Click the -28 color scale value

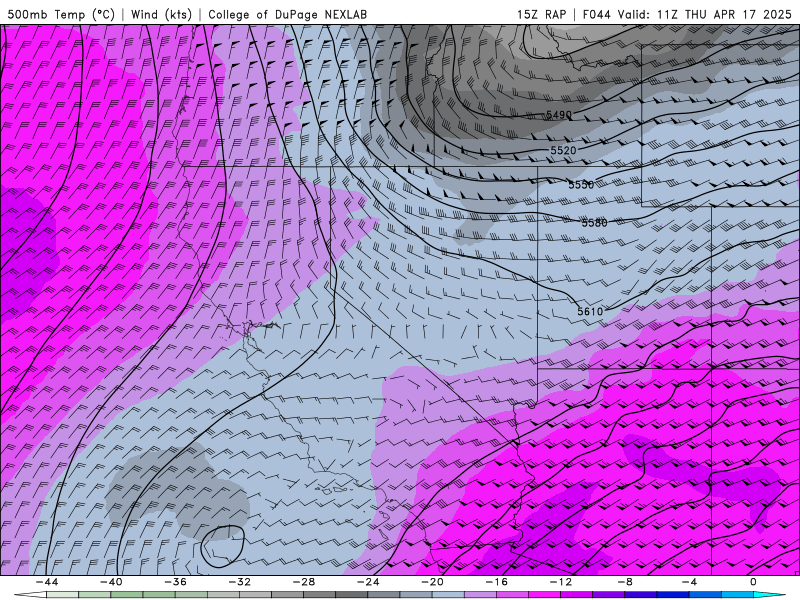point(304,582)
